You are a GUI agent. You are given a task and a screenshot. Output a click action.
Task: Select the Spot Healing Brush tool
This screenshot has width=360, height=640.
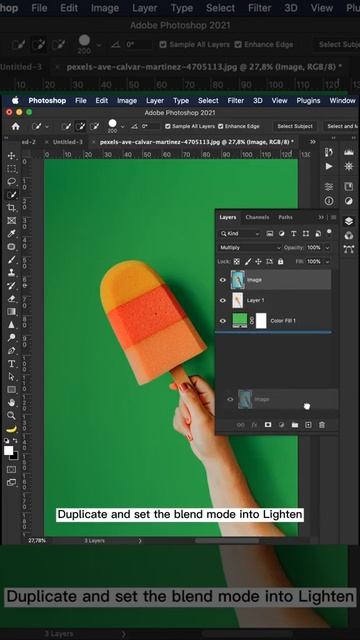[11, 247]
